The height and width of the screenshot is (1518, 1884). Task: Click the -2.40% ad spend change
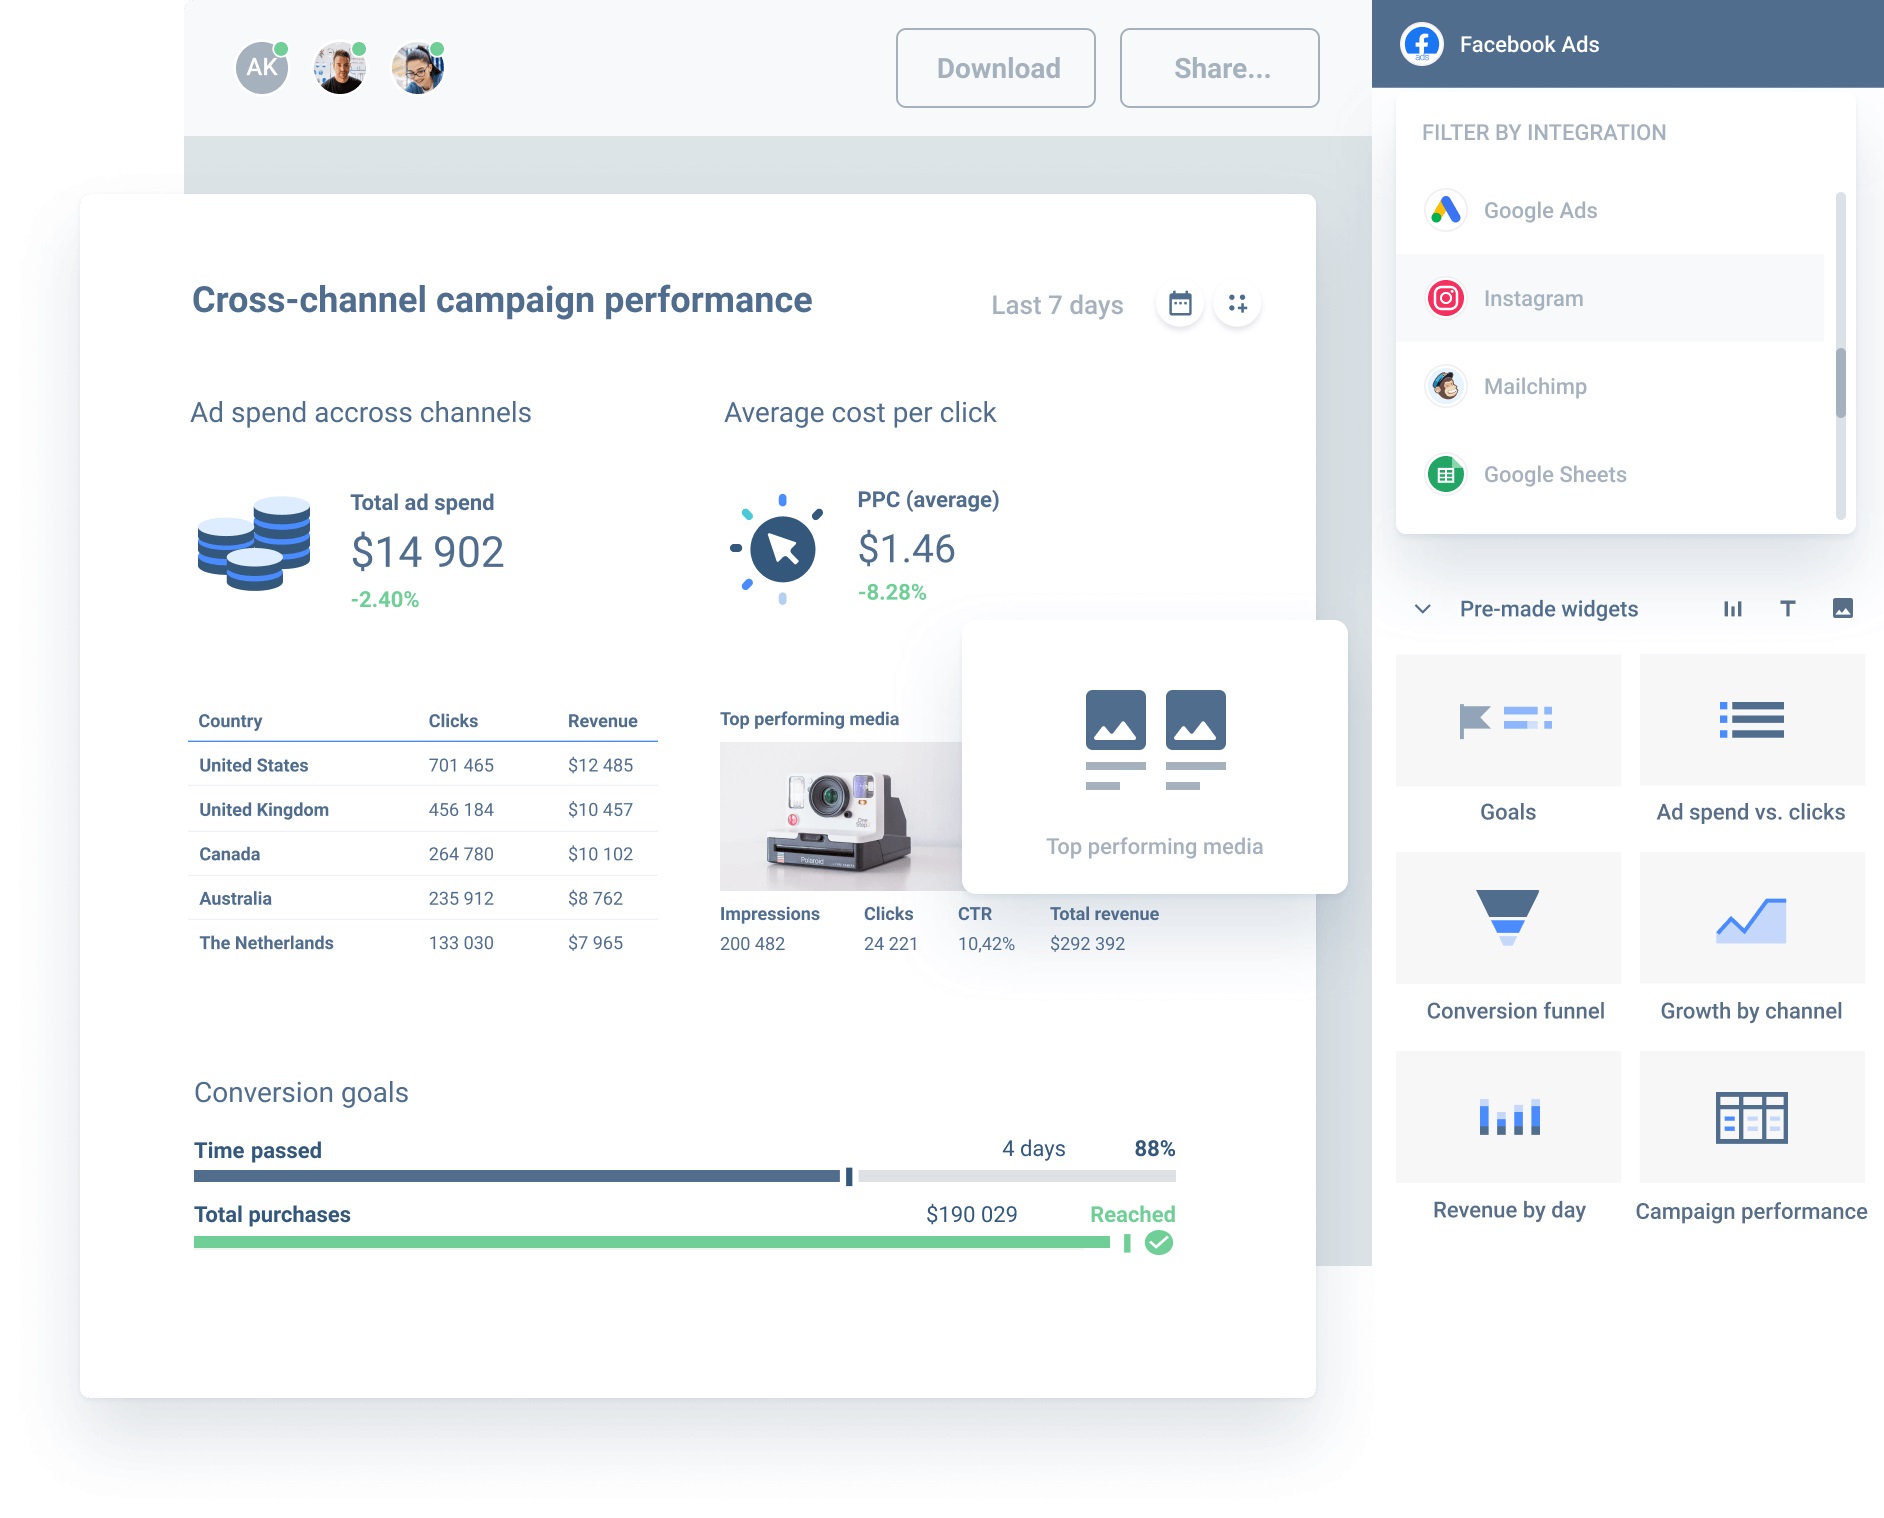coord(385,599)
